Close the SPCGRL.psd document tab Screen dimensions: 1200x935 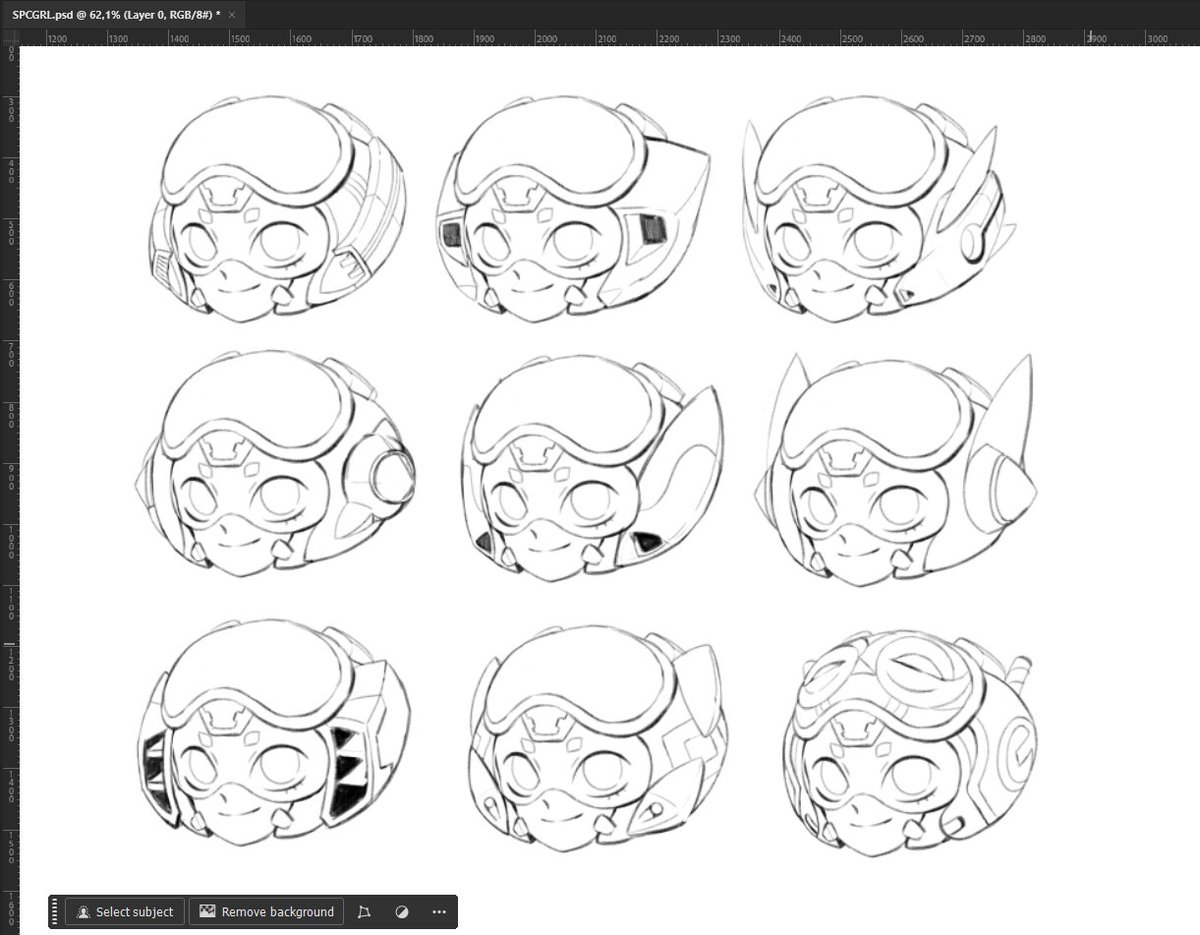(x=232, y=16)
